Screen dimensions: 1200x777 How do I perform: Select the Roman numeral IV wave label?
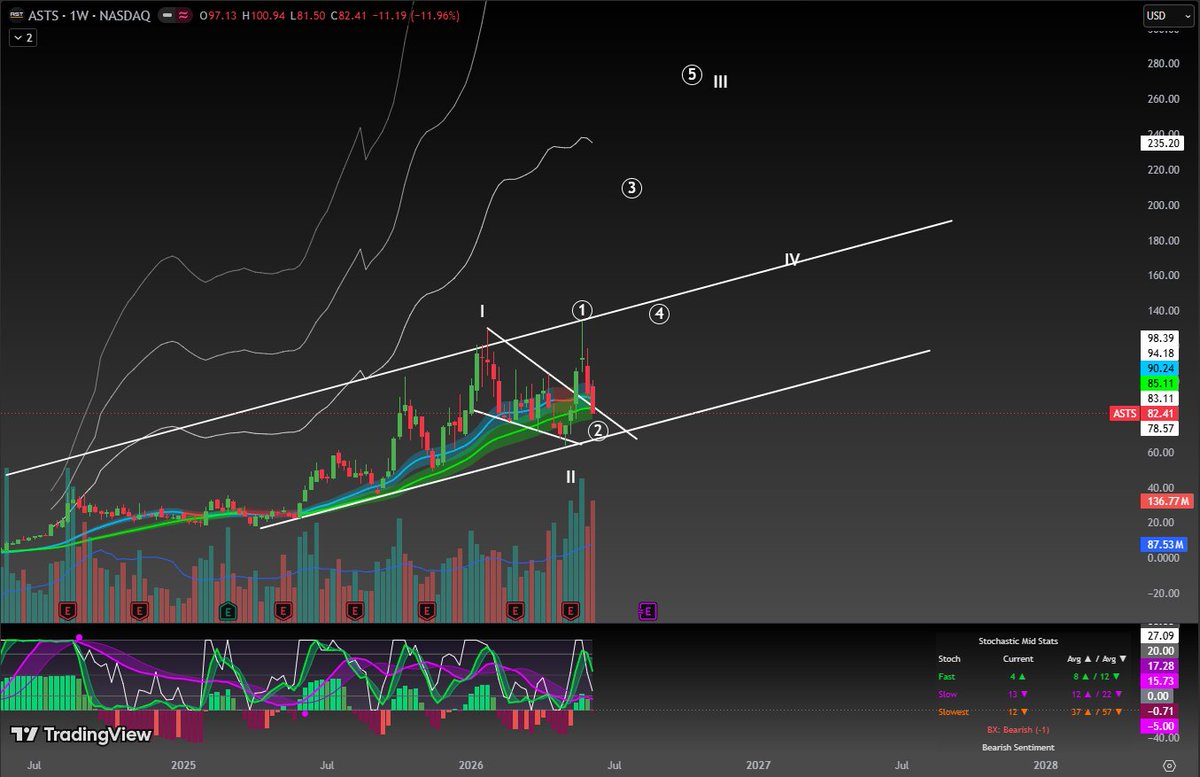(x=792, y=260)
